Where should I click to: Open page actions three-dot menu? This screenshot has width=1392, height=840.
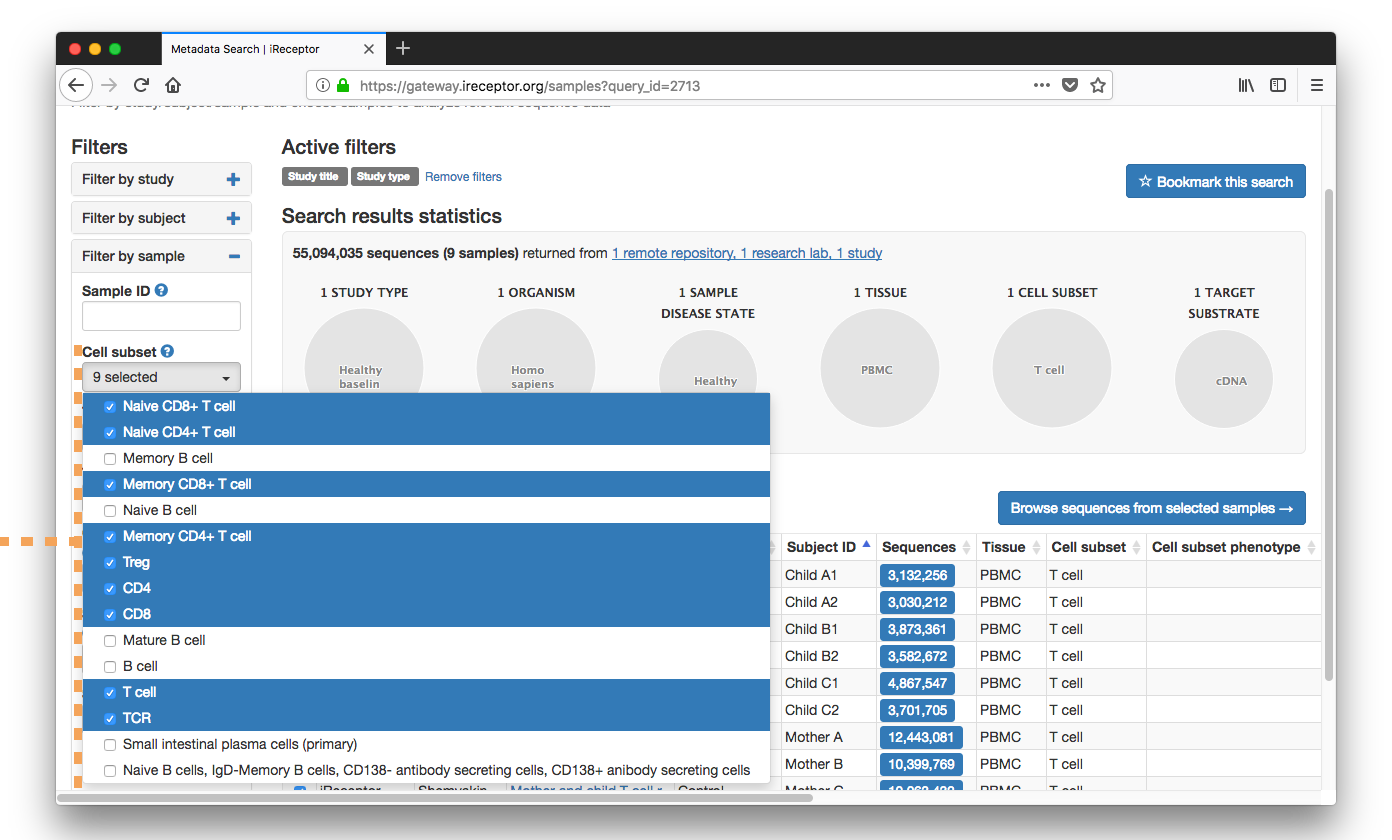coord(1042,85)
